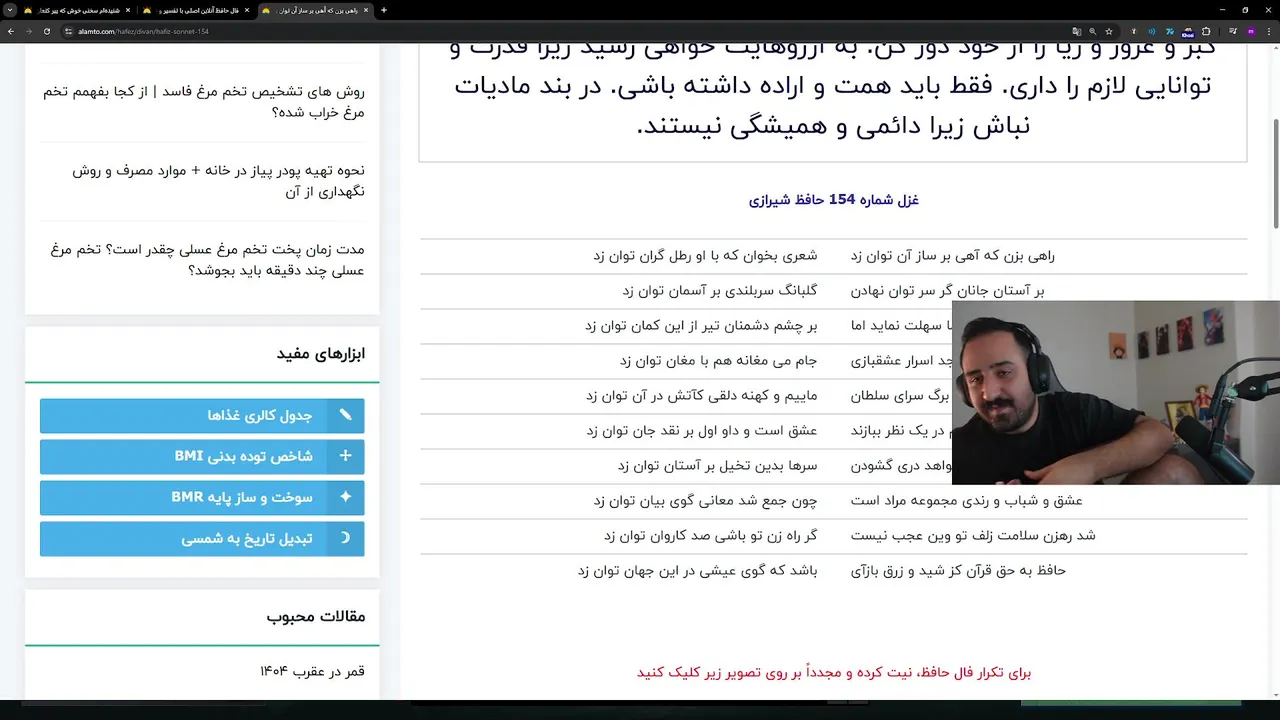Open site info icon beside alamto.com URL
Screen dimensions: 1280x720
click(68, 31)
